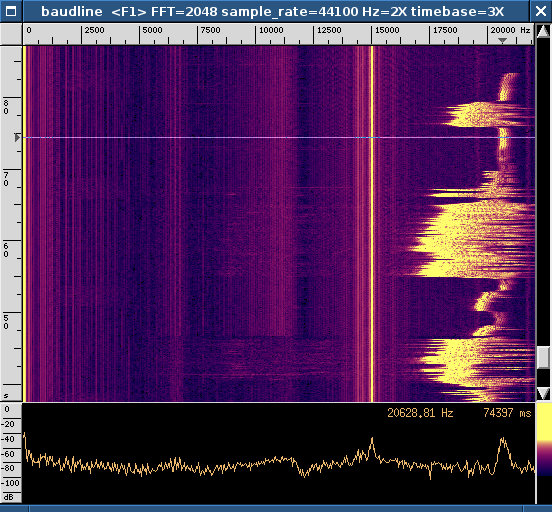552x512 pixels.
Task: Grab the vertical scrollbar thumb
Action: pos(543,358)
